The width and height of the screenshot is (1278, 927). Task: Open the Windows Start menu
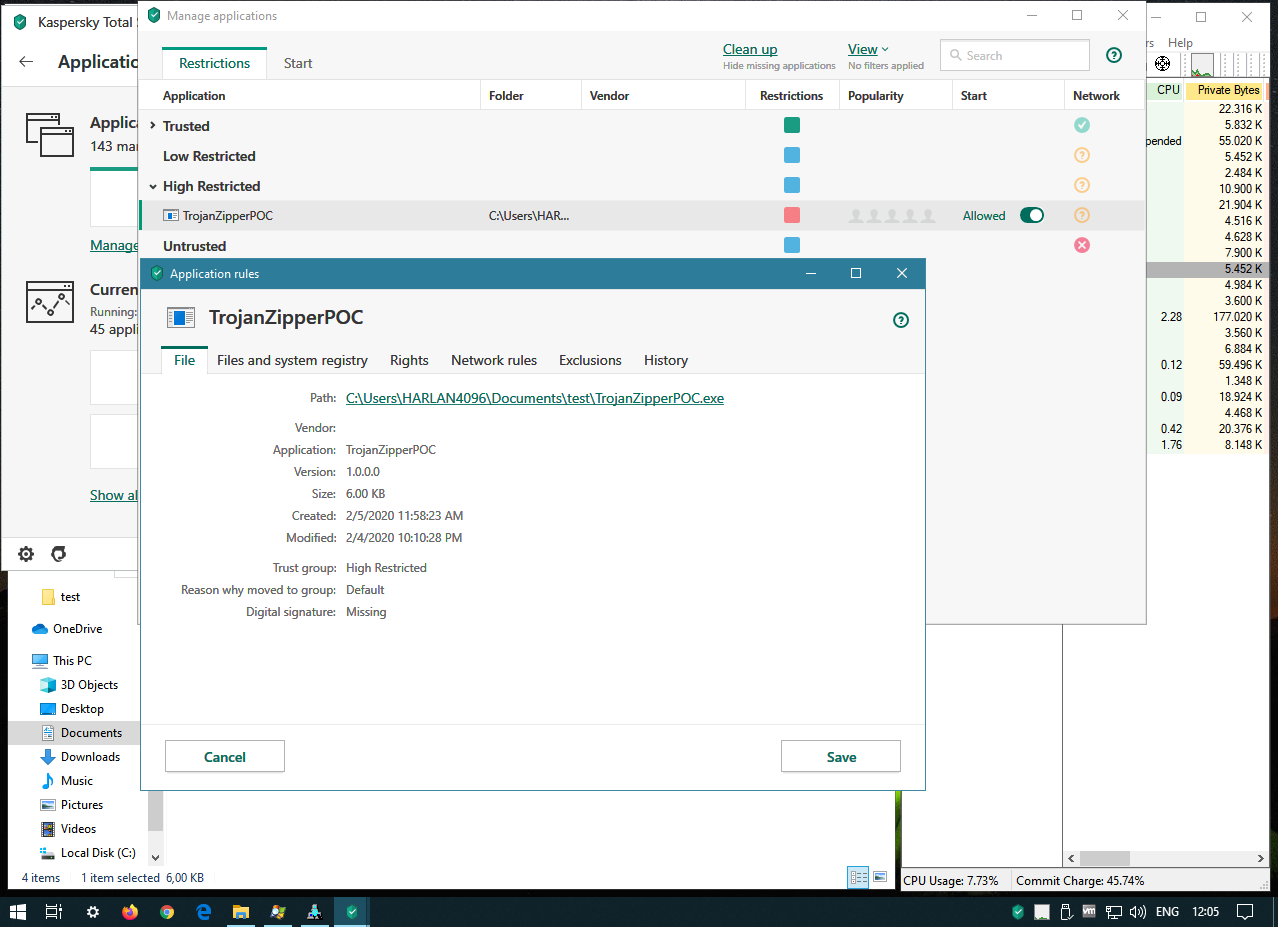click(18, 912)
